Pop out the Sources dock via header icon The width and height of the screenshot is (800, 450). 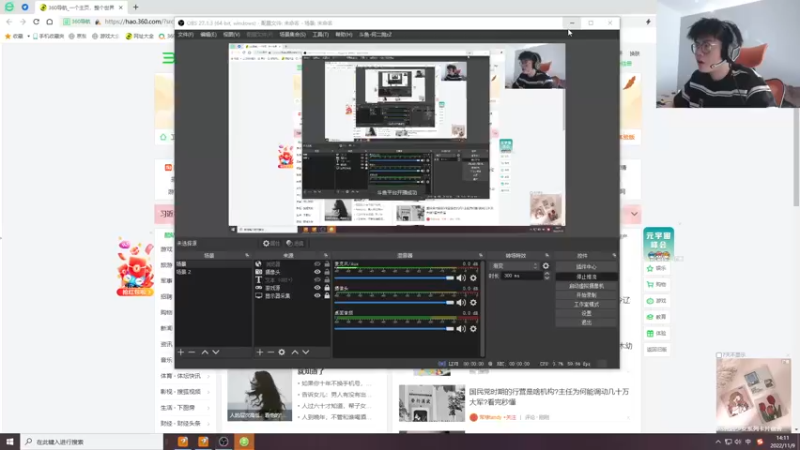[x=326, y=256]
